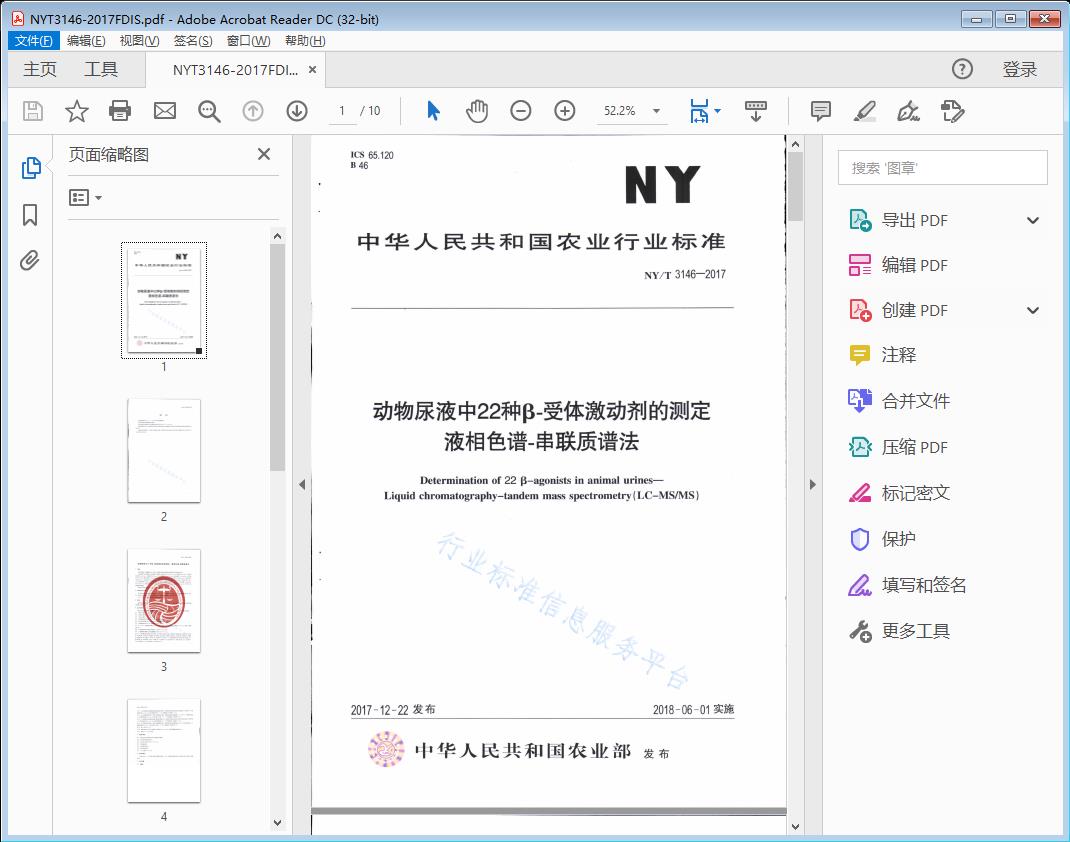The width and height of the screenshot is (1070, 842).
Task: Expand the 创建 PDF chevron
Action: point(1032,310)
